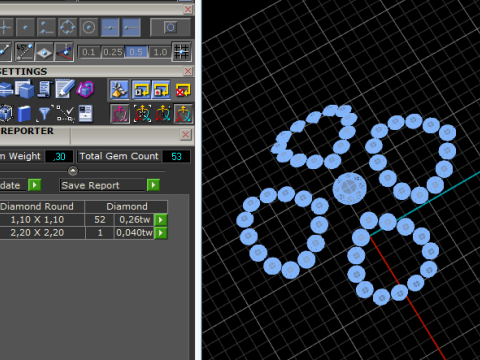Click the quantity cell showing 1
This screenshot has height=360, width=480.
pyautogui.click(x=100, y=233)
